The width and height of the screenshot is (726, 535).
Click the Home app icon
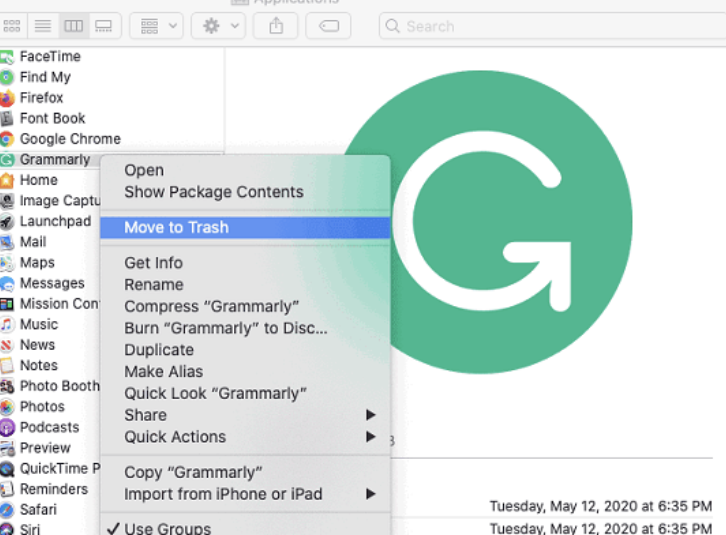(7, 180)
